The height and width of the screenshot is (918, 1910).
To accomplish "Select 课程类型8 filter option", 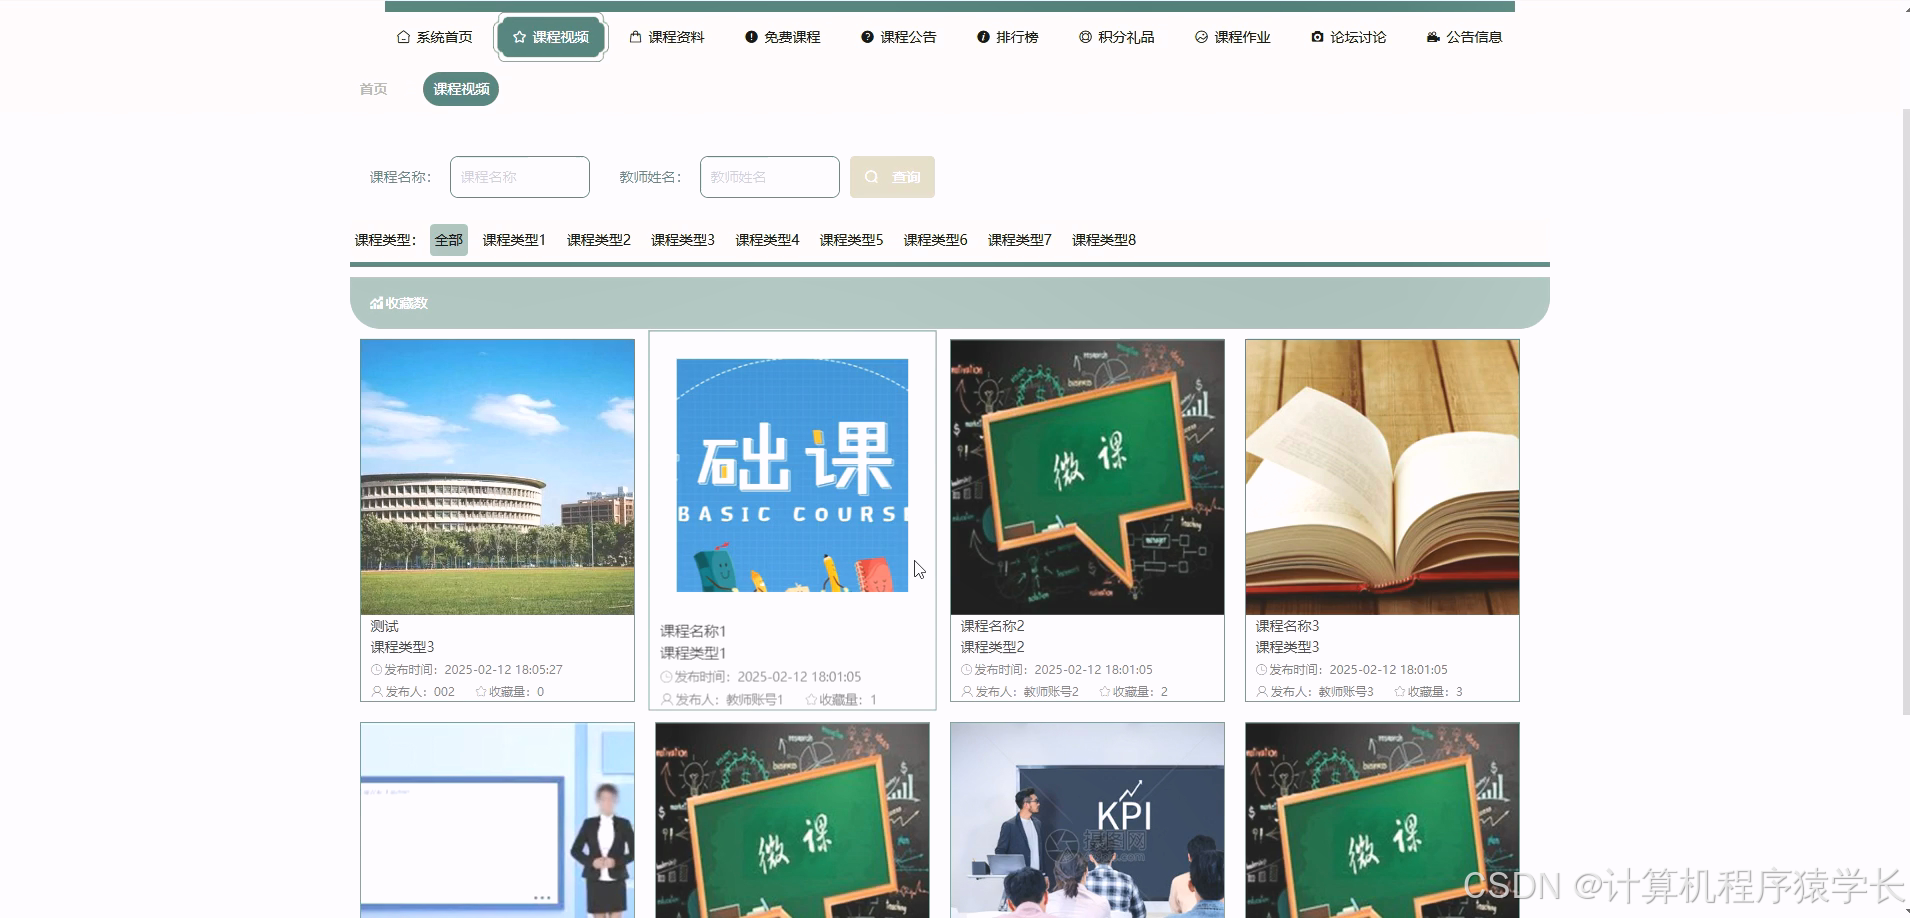I will pyautogui.click(x=1102, y=239).
